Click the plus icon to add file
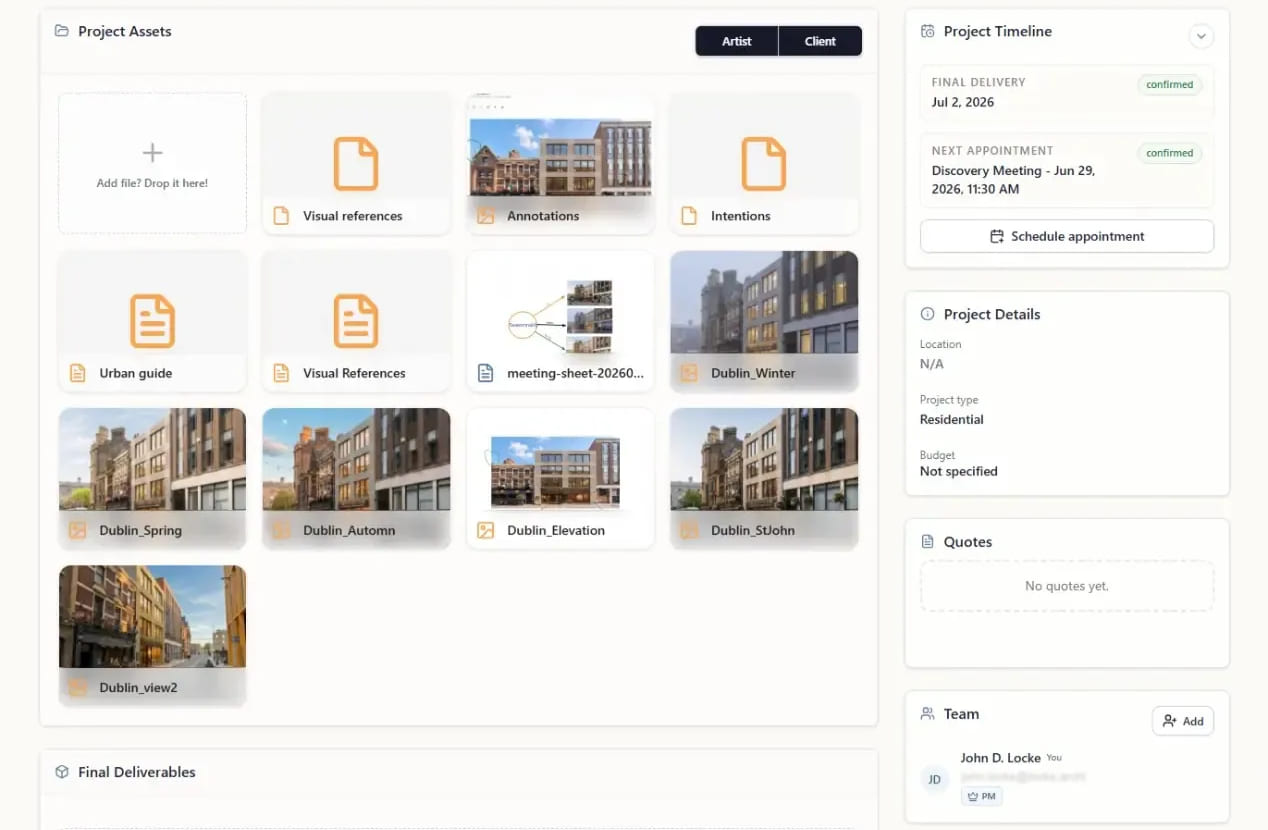This screenshot has width=1268, height=830. pyautogui.click(x=152, y=153)
